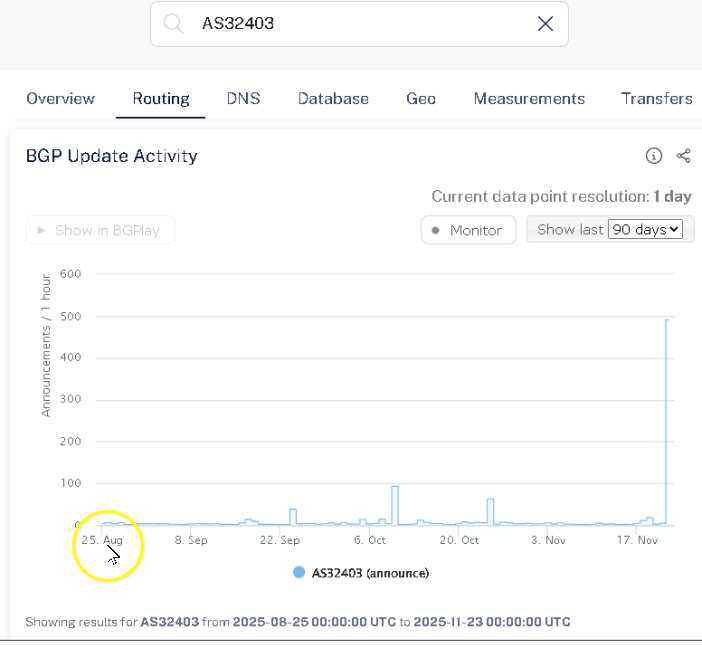Click the blue legend dot for AS32403
Viewport: 702px width, 648px height.
(x=298, y=573)
